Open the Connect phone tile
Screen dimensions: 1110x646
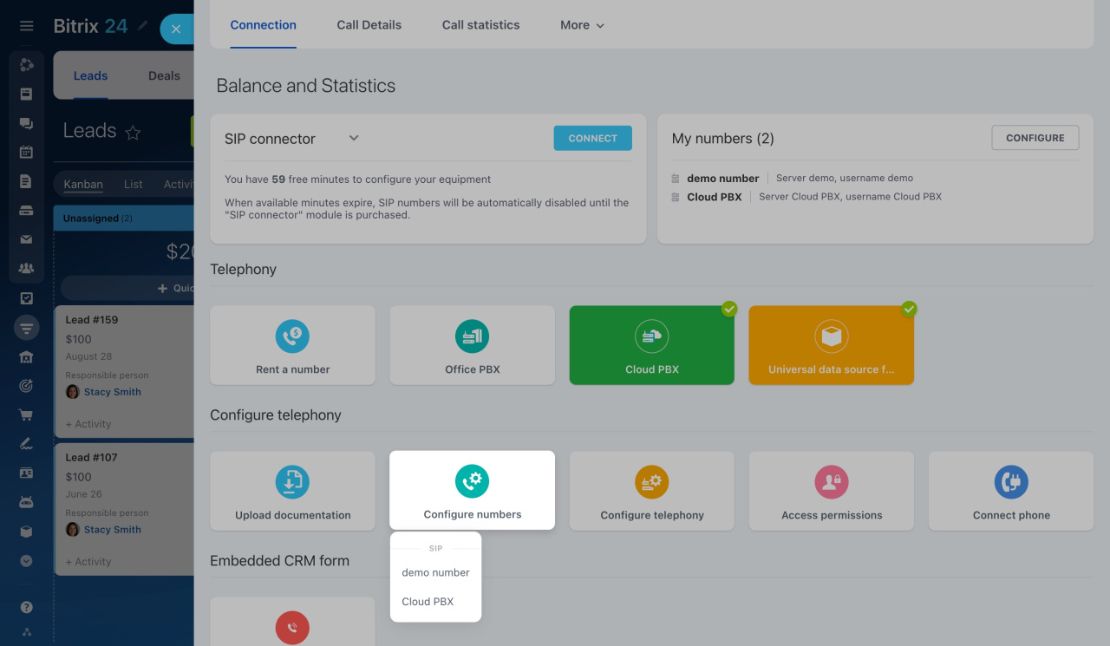pyautogui.click(x=1011, y=491)
